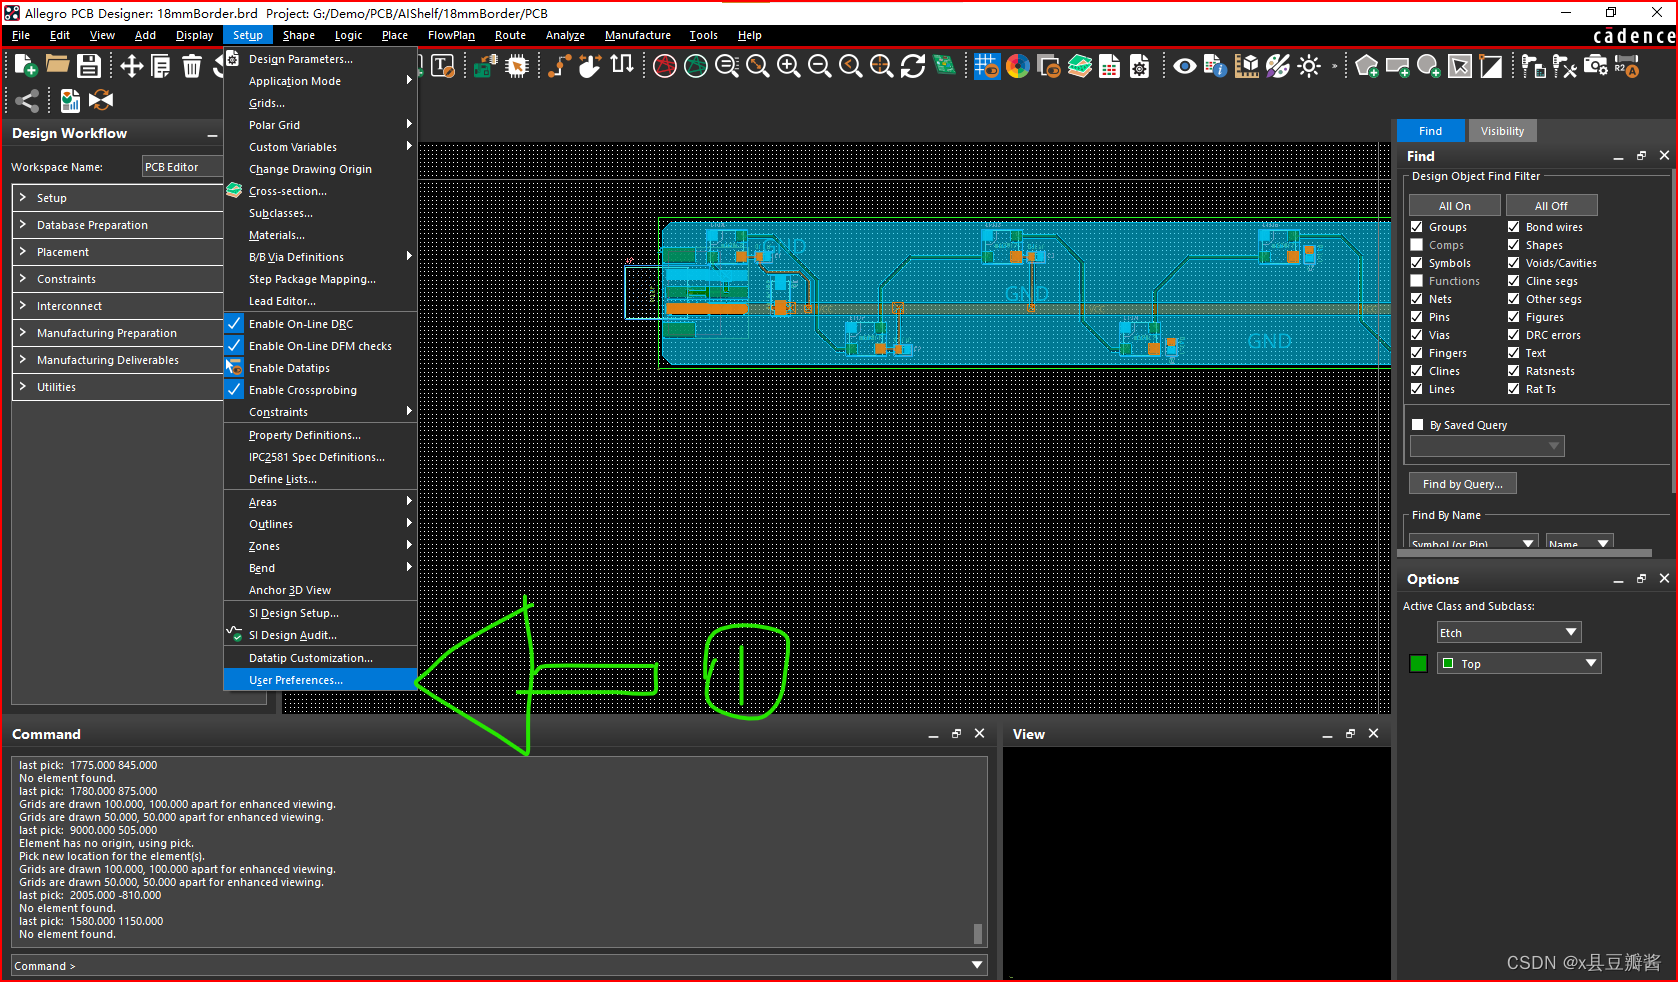
Task: Switch to the Visibility tab
Action: coord(1502,131)
